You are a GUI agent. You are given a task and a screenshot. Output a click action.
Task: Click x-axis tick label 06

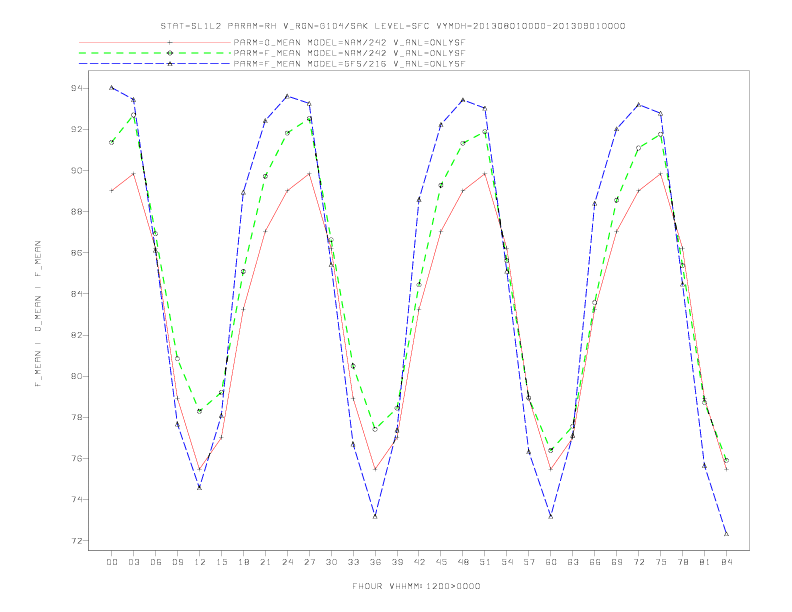click(x=156, y=562)
